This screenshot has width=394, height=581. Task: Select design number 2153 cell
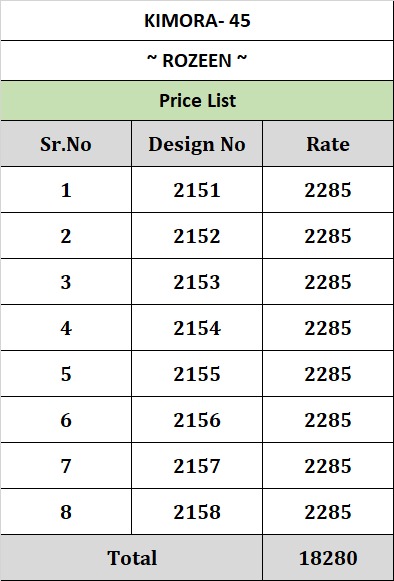(x=197, y=282)
